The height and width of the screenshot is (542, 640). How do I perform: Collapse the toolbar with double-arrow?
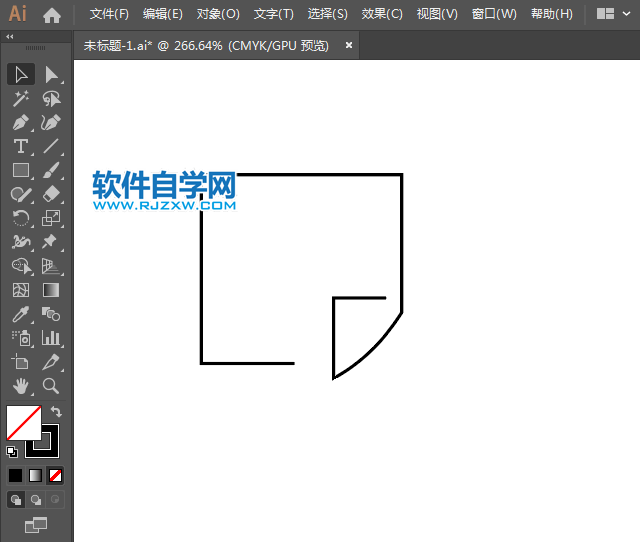point(10,36)
